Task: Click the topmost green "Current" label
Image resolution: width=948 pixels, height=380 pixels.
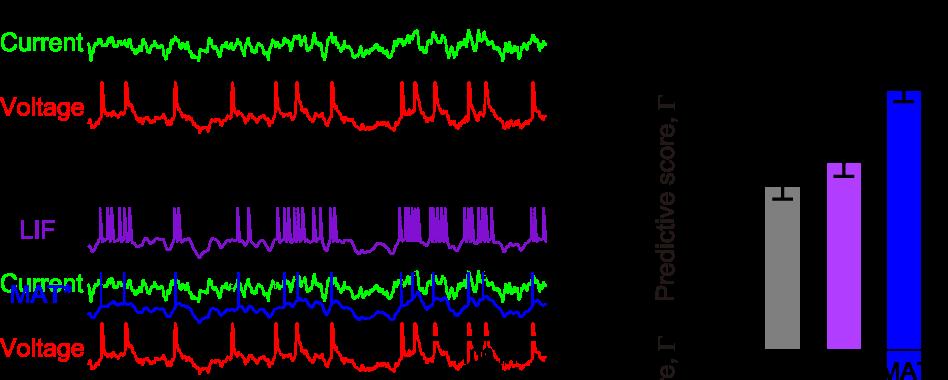Action: tap(42, 43)
